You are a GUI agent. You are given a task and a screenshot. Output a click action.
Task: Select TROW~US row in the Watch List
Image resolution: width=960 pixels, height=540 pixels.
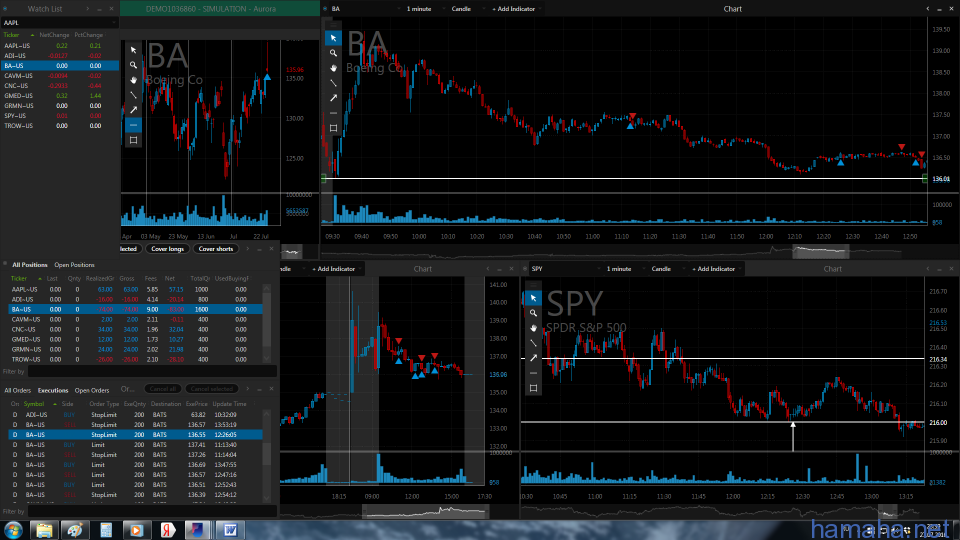tap(59, 126)
